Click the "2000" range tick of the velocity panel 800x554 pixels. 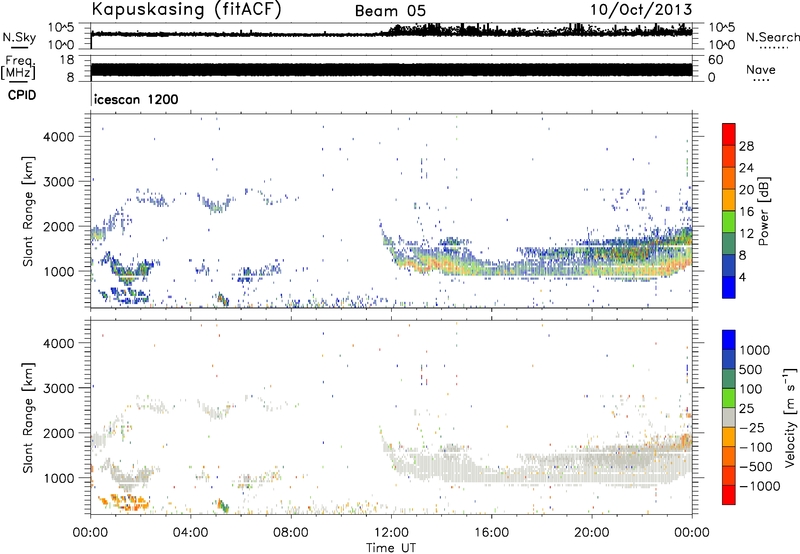(x=59, y=433)
